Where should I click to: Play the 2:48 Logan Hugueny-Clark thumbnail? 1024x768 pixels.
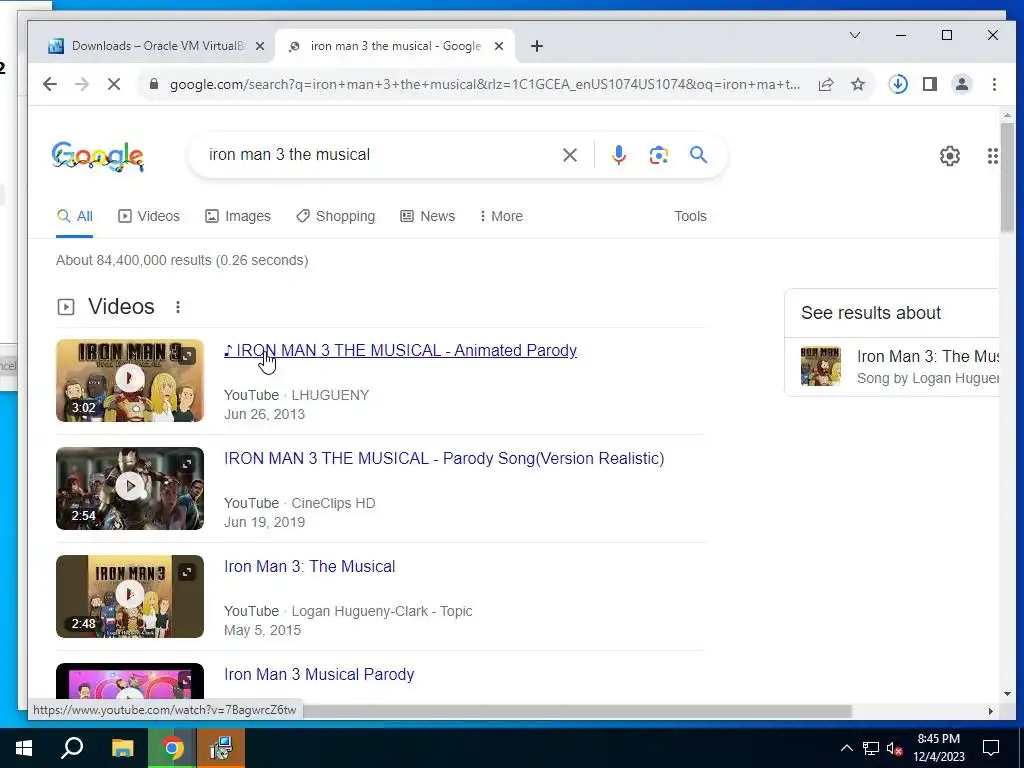point(130,596)
